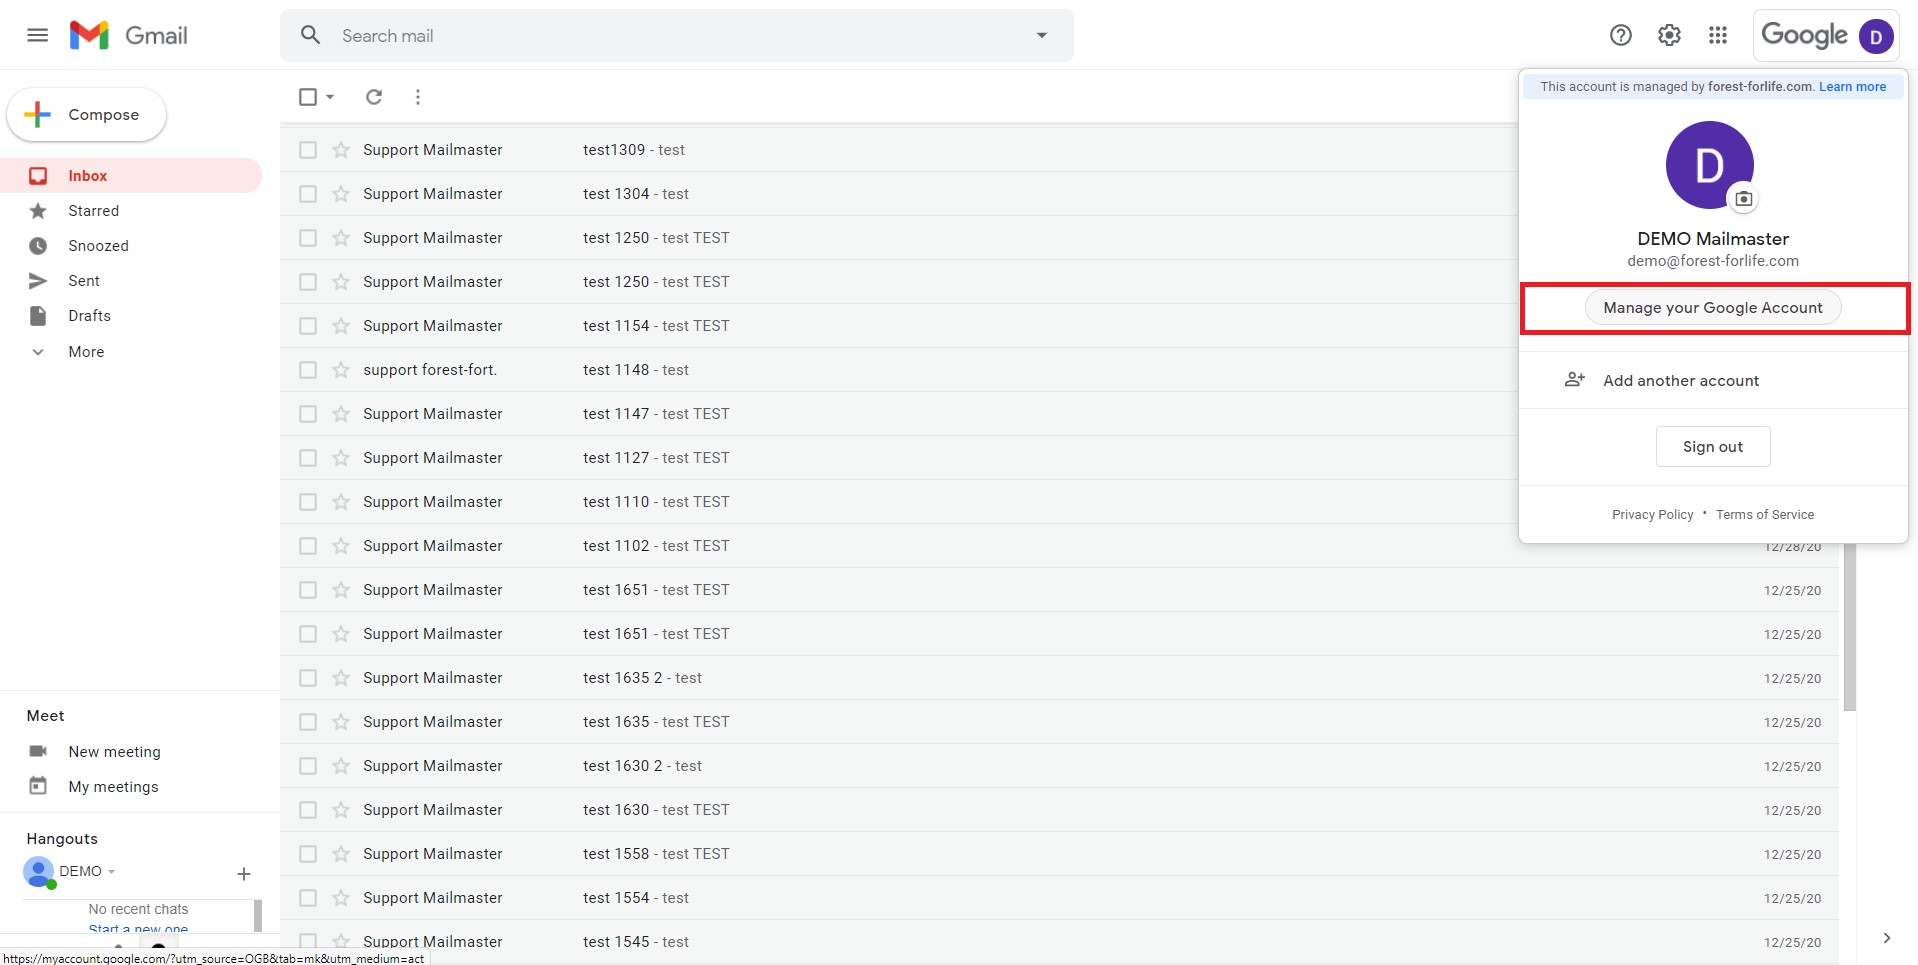1918x965 pixels.
Task: Star the test 1558 message
Action: click(x=341, y=854)
